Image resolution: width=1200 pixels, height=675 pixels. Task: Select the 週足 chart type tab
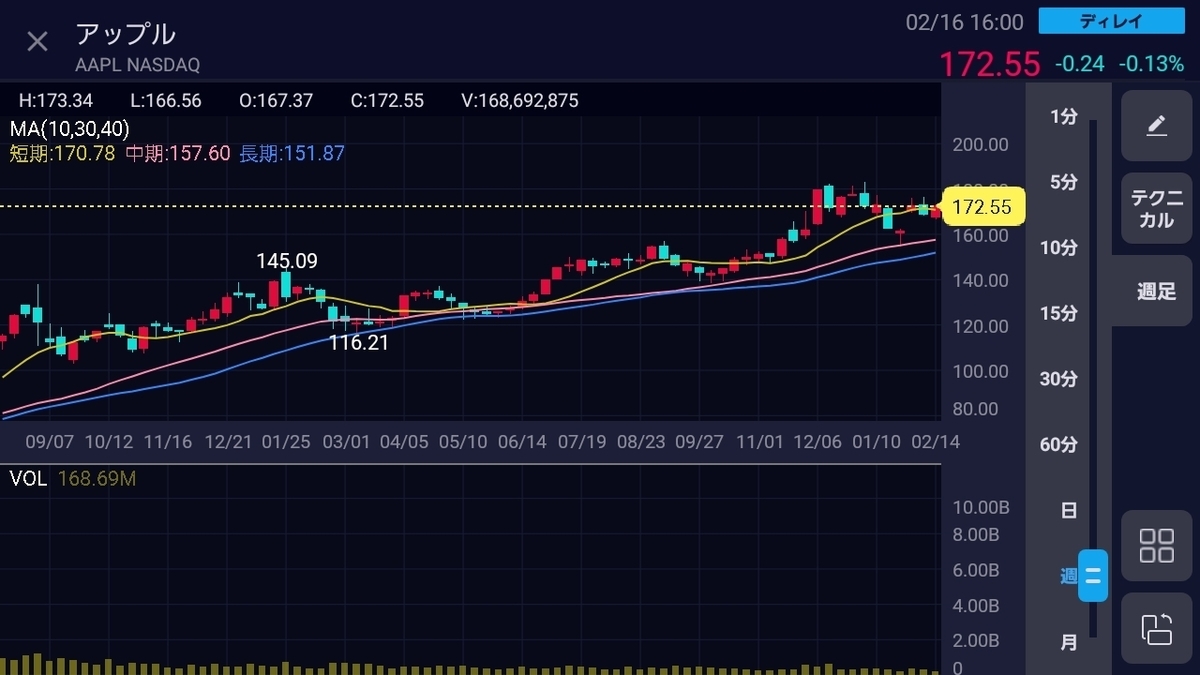[x=1156, y=291]
